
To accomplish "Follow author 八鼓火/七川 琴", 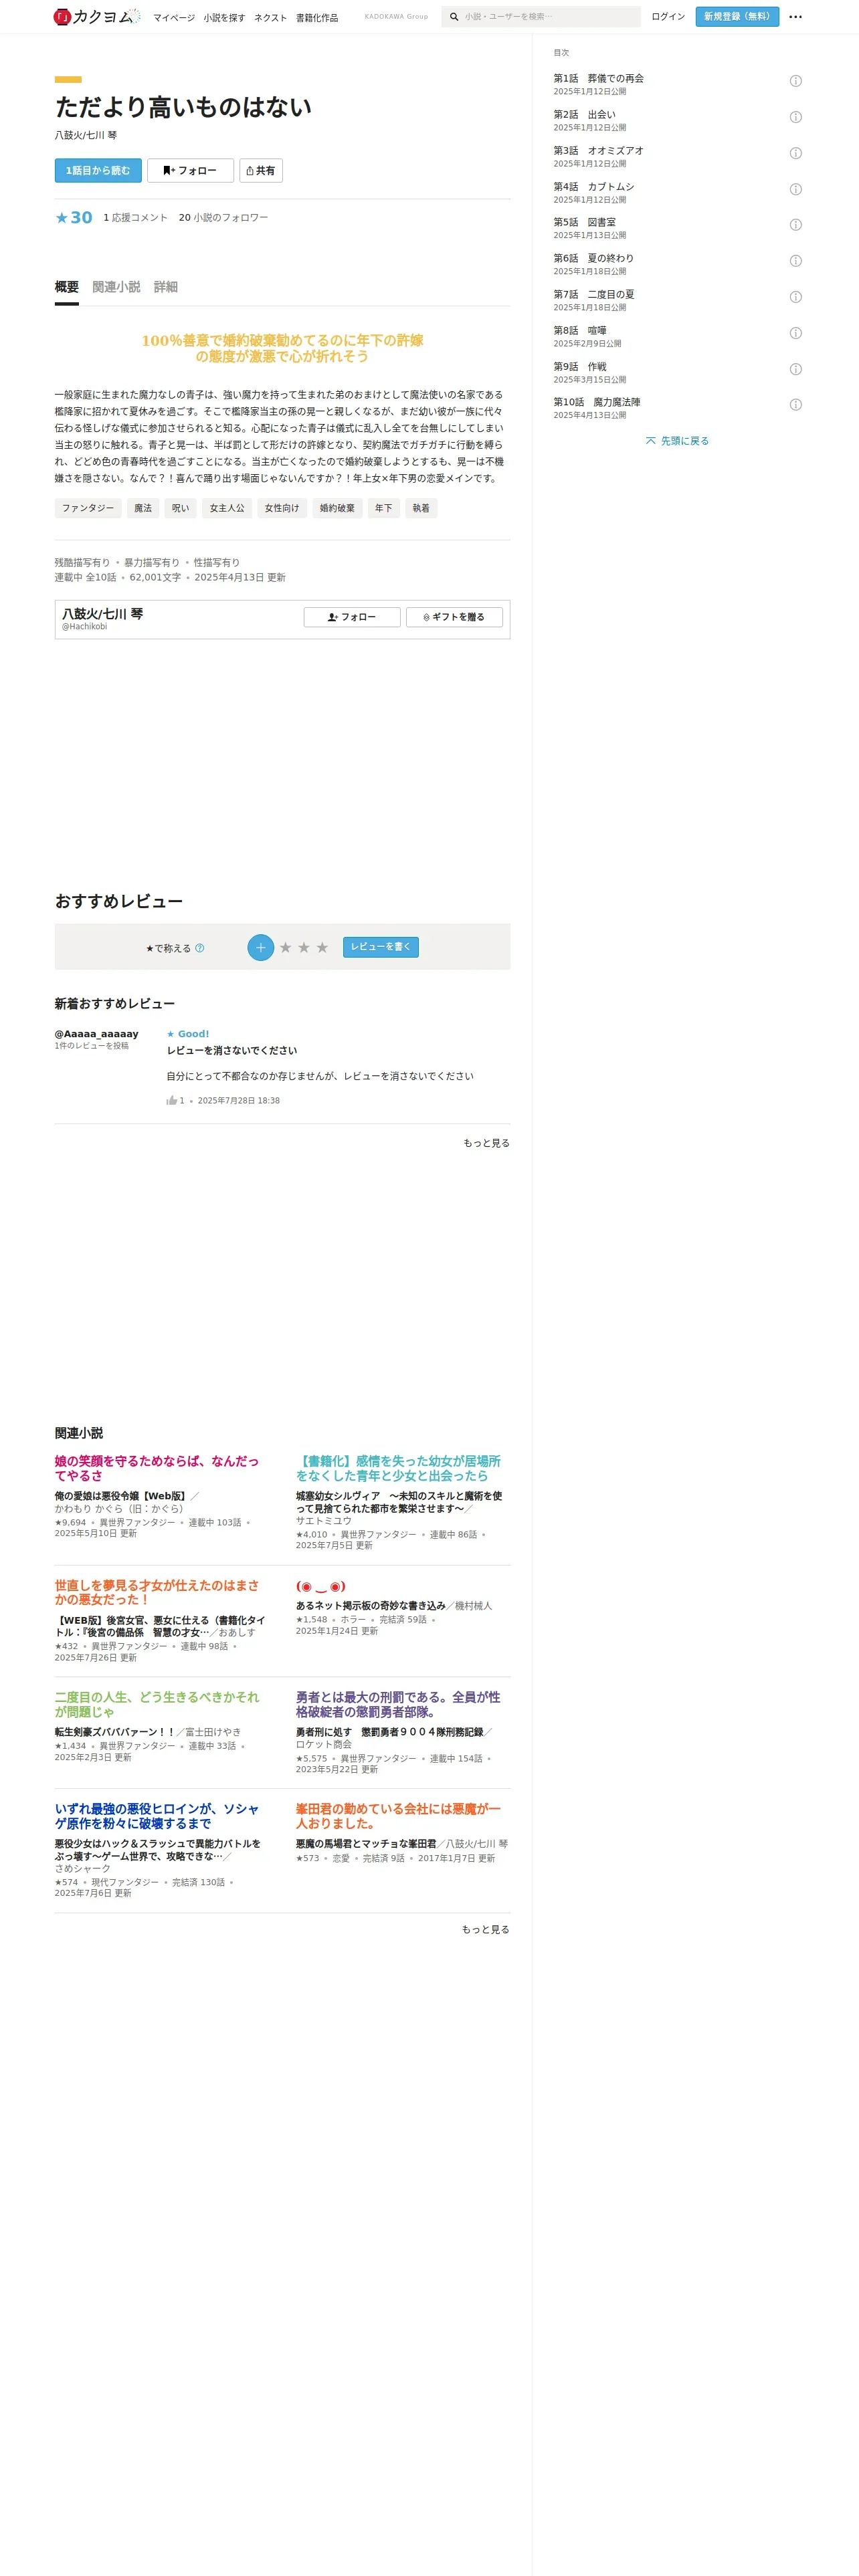I will coord(352,617).
